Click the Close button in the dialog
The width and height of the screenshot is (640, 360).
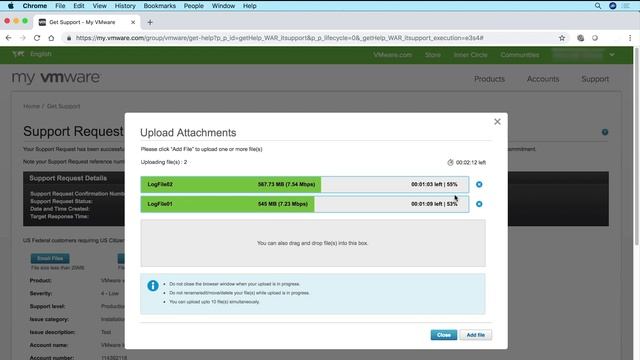(444, 335)
